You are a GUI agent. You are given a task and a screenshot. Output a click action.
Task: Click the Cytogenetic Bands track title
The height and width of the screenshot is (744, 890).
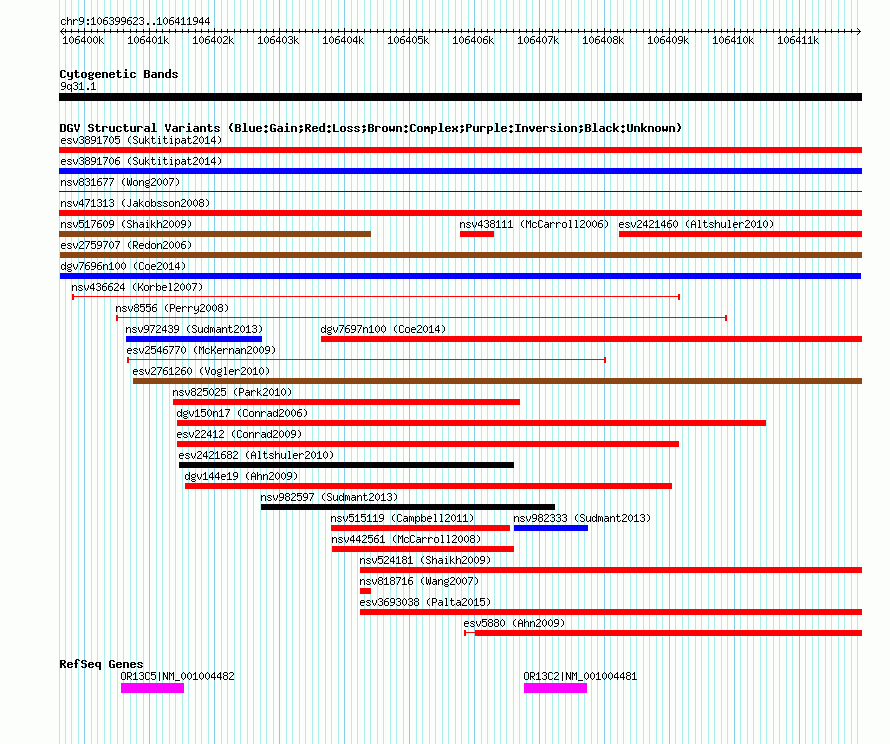[119, 74]
